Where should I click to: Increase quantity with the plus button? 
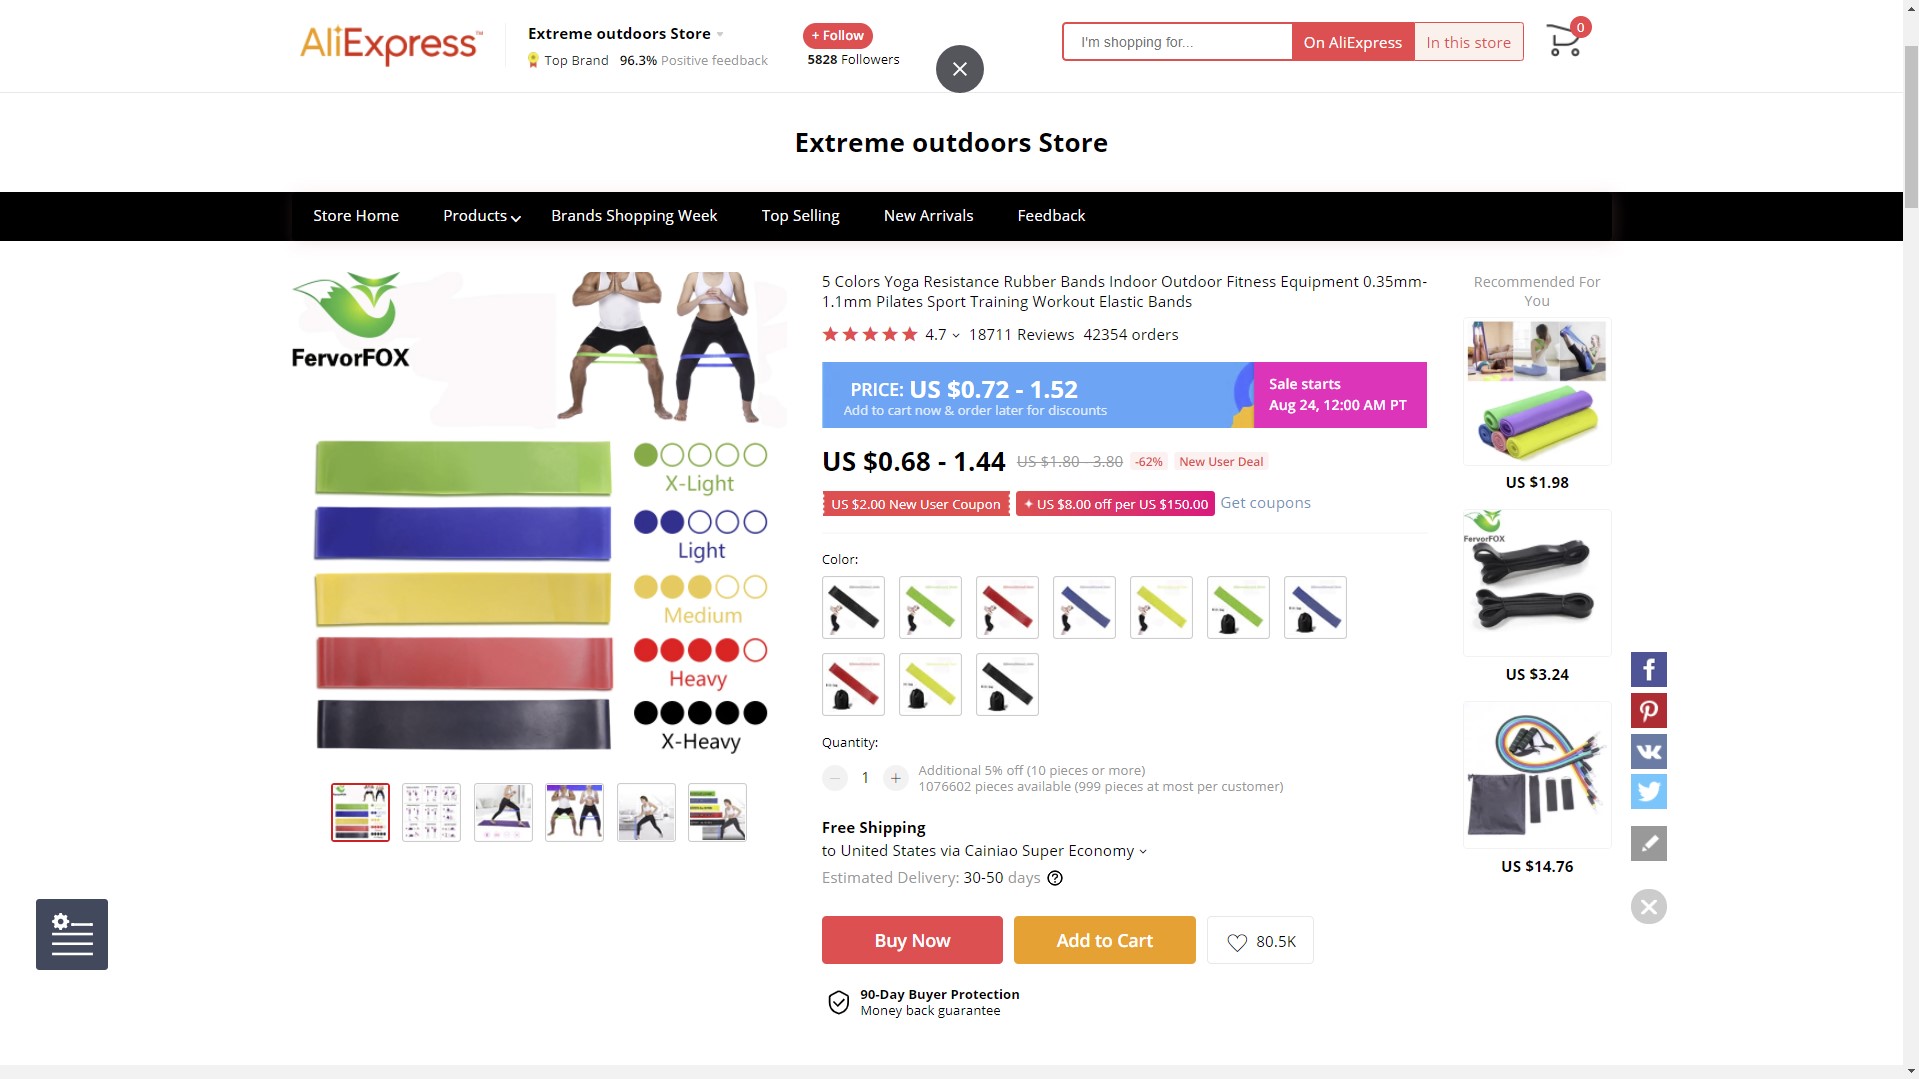(896, 778)
